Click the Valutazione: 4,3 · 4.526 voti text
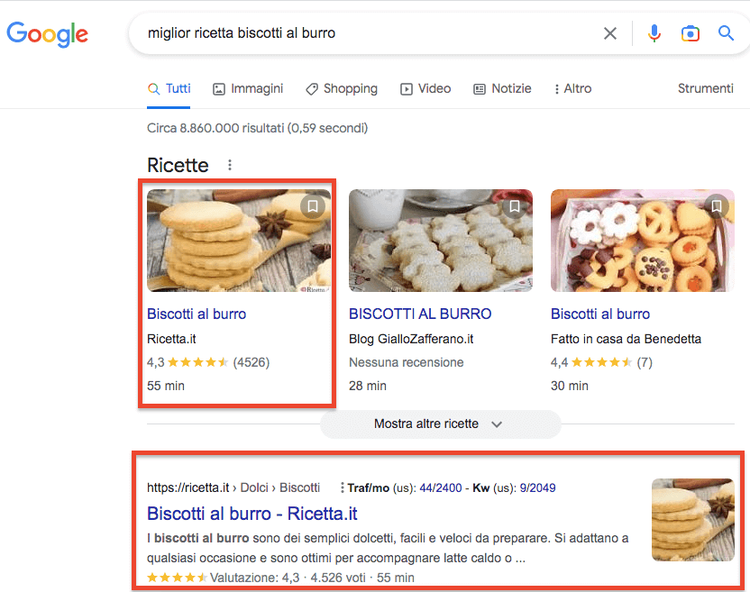 (287, 578)
